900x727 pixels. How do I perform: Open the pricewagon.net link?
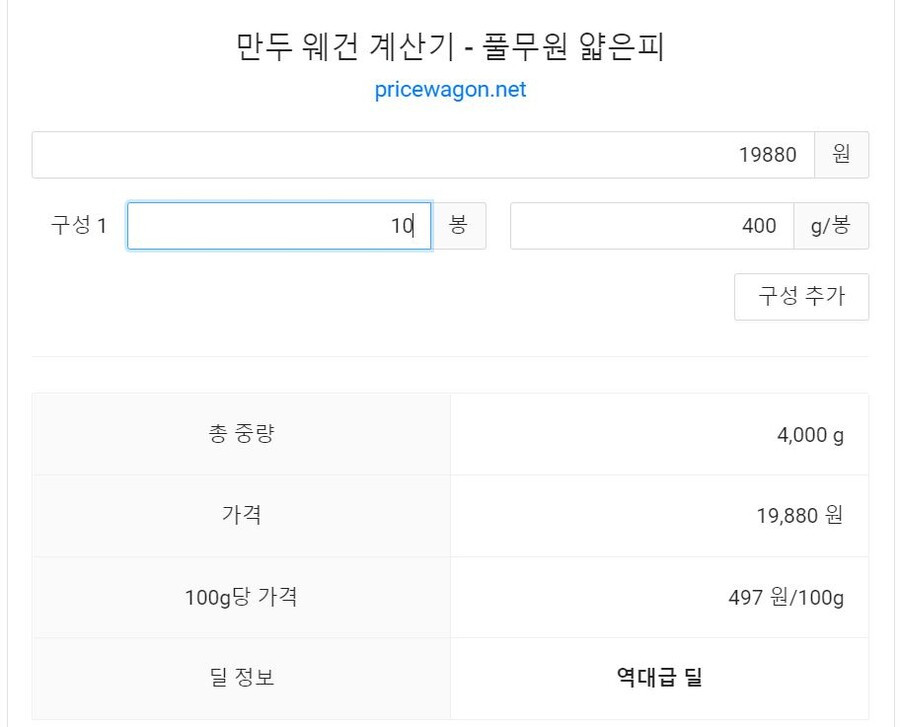[x=450, y=90]
